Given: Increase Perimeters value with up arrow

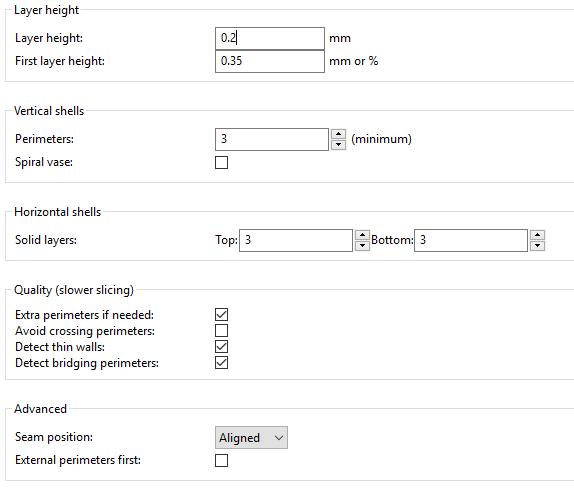Looking at the screenshot, I should pyautogui.click(x=339, y=134).
